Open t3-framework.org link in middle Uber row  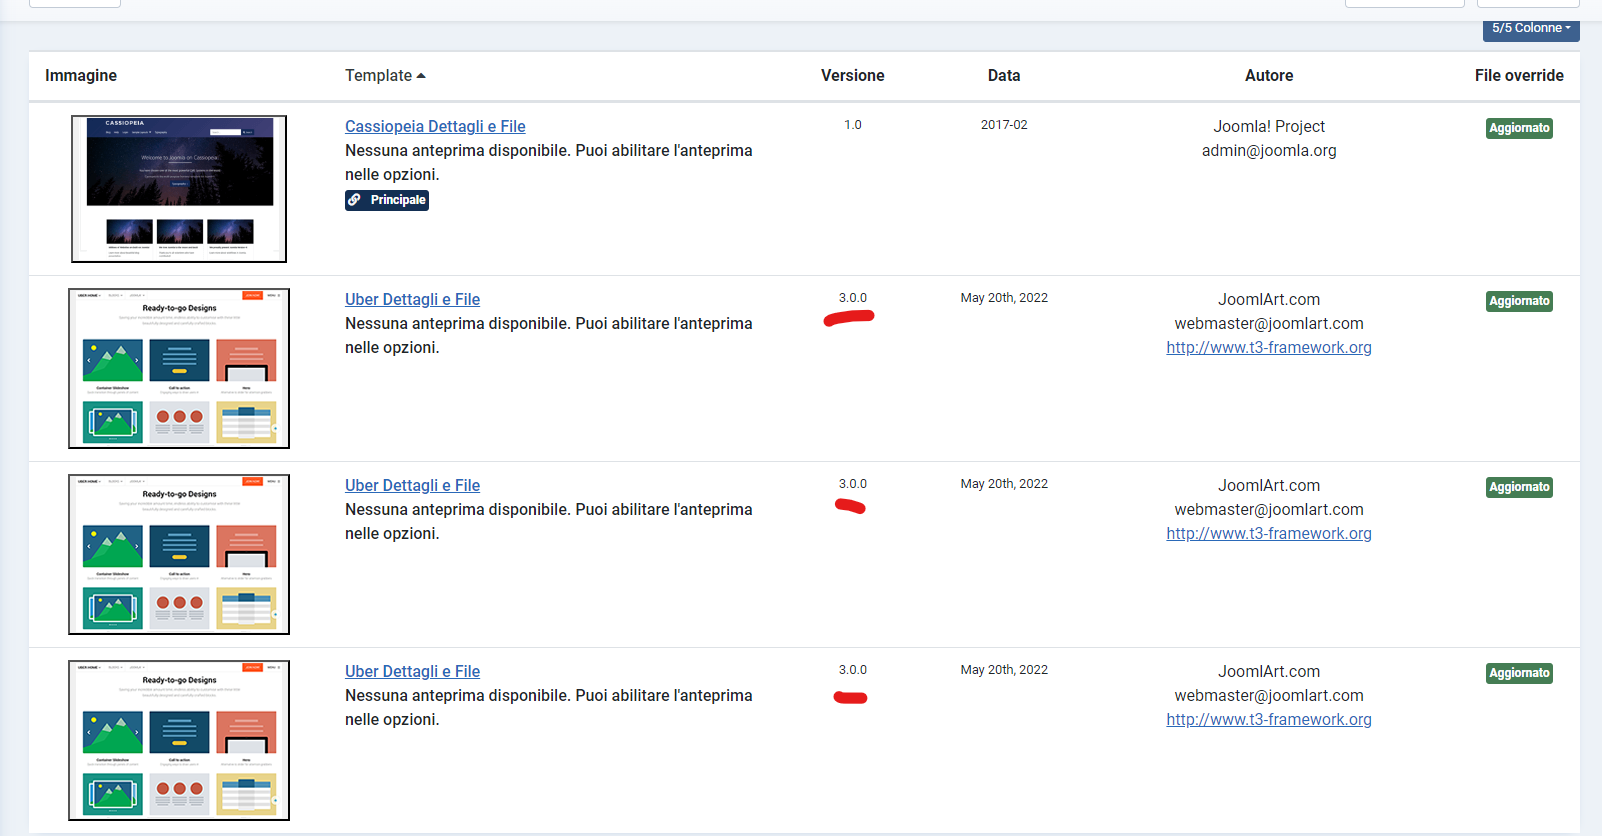point(1268,533)
